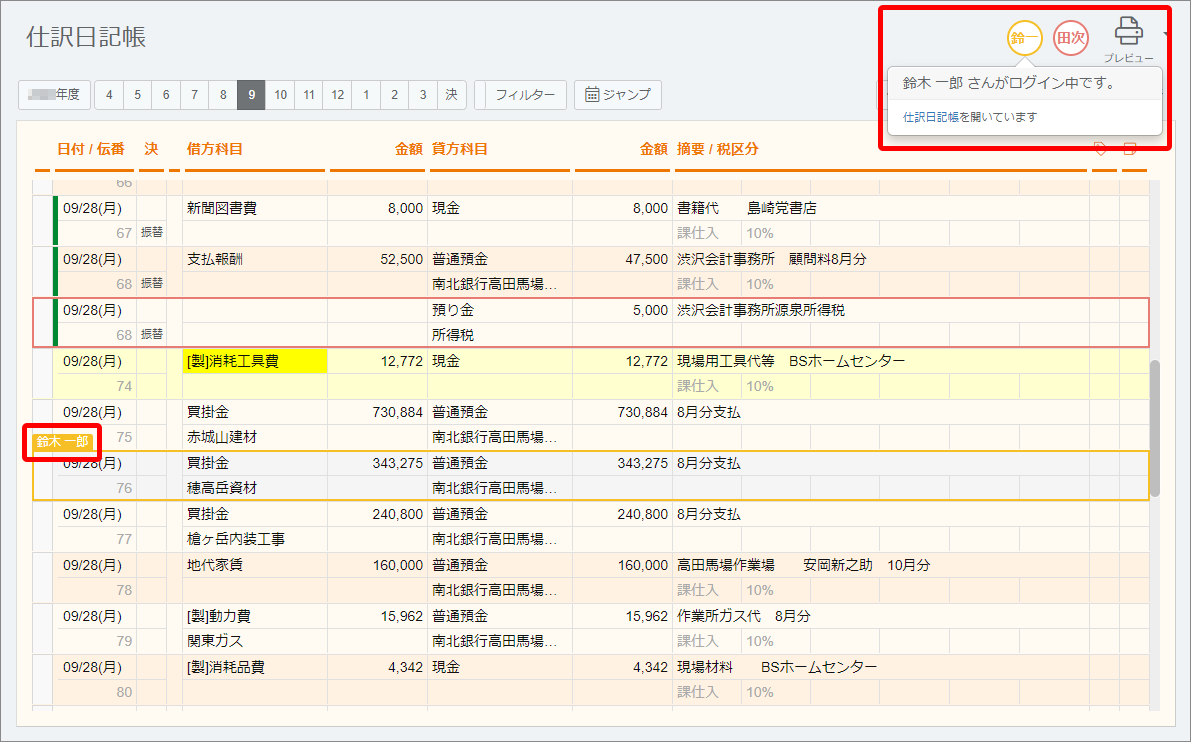Select the 決 closing period tab
Image resolution: width=1191 pixels, height=742 pixels.
(451, 95)
